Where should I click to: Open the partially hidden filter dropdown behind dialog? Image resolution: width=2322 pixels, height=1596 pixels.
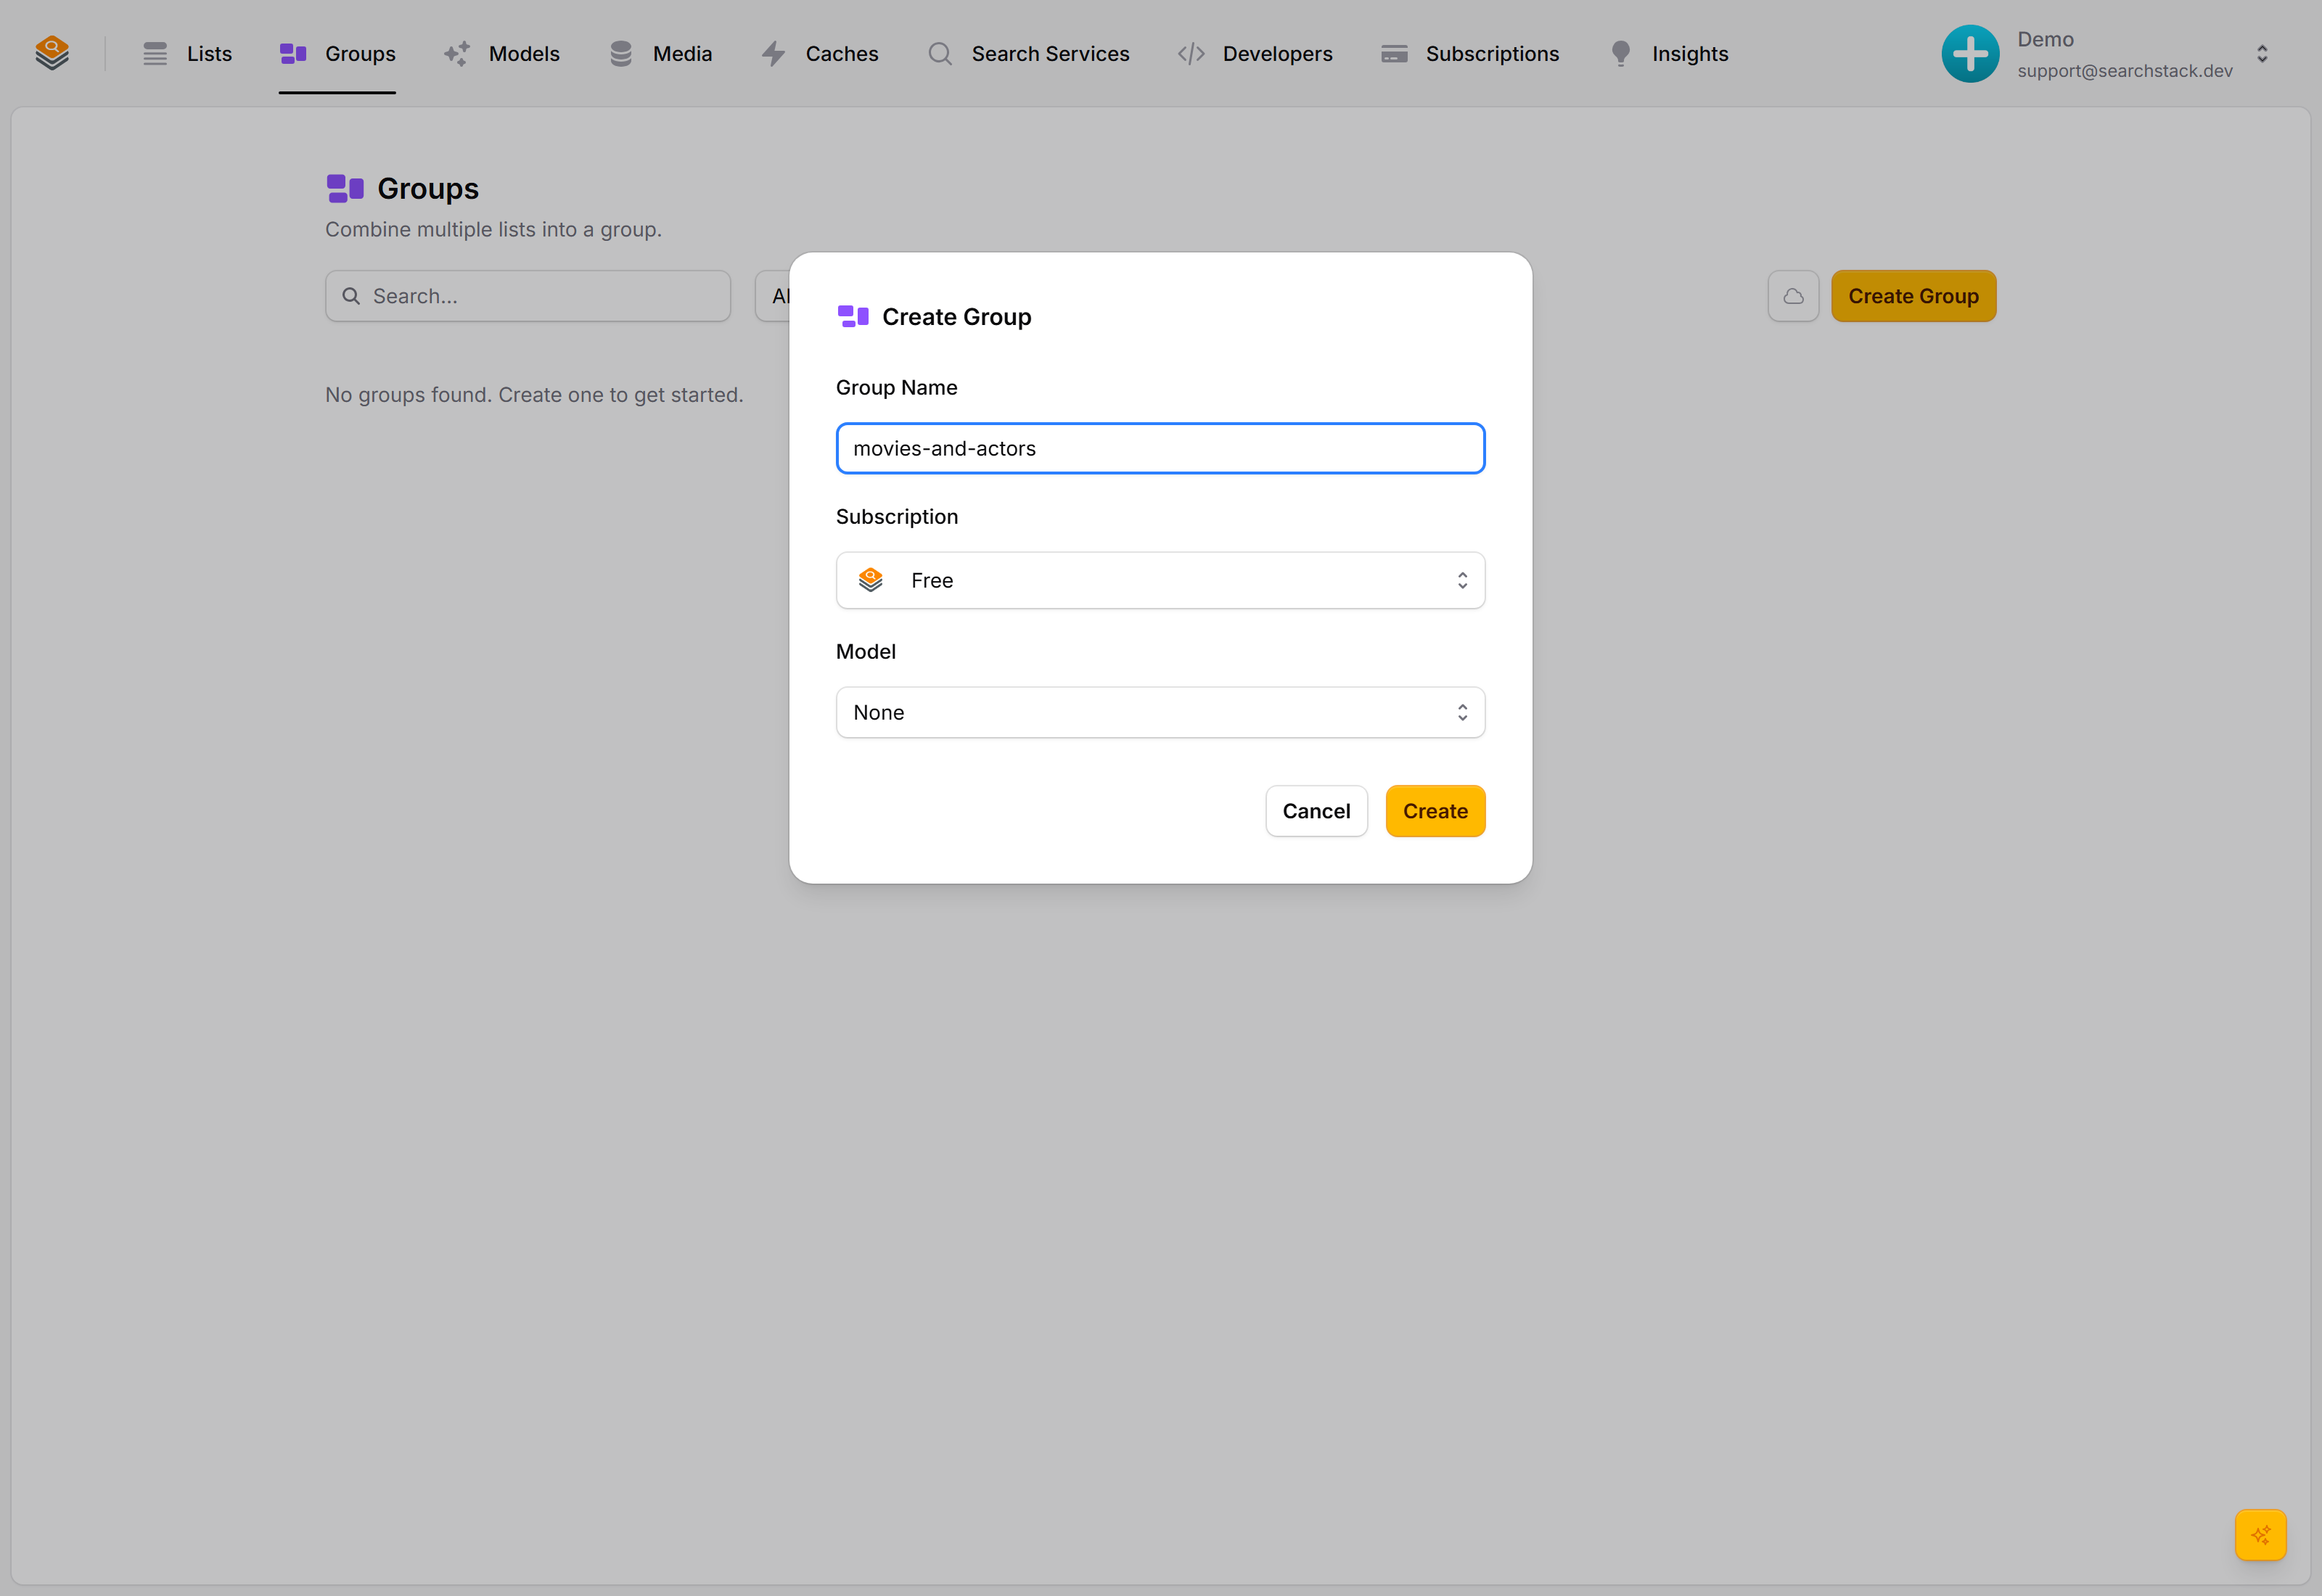coord(773,296)
